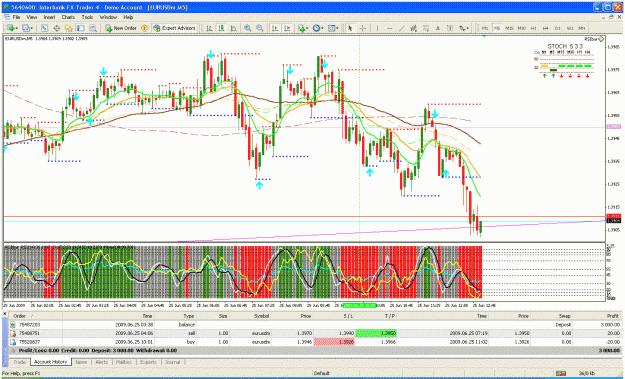
Task: Select the Equidistant Channel tool
Action: click(x=413, y=28)
